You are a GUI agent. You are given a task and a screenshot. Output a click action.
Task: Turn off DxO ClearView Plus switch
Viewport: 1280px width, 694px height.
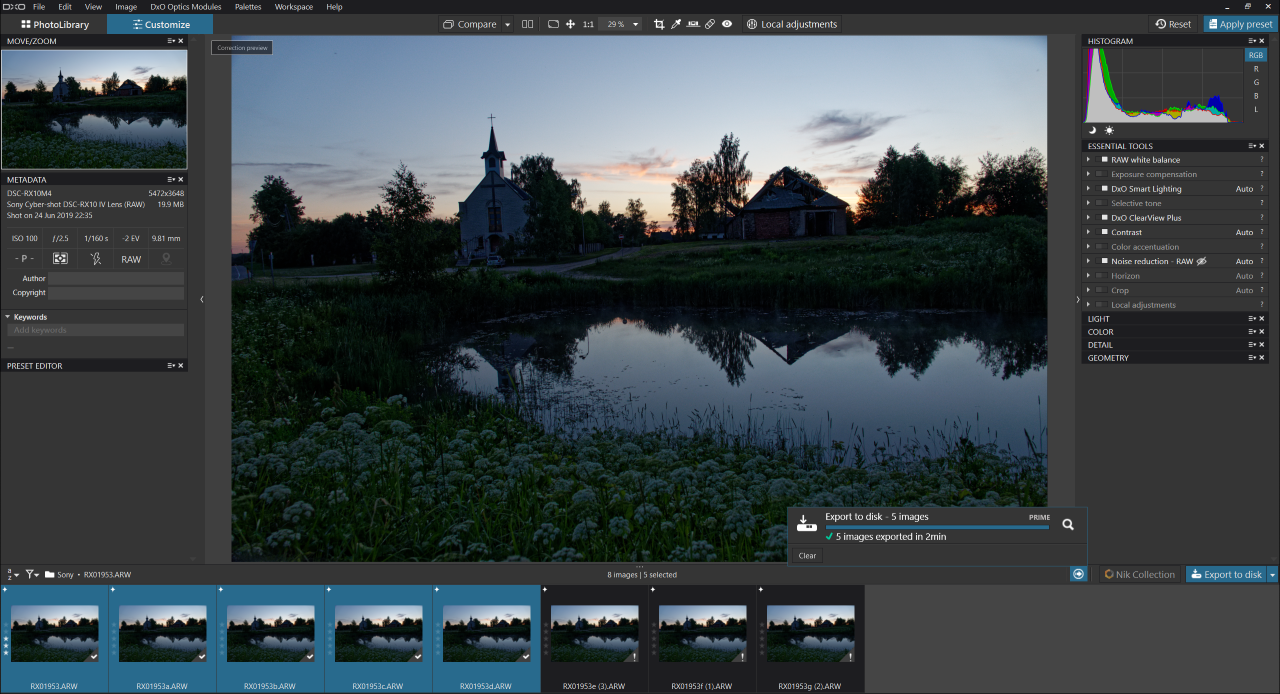tap(1104, 218)
